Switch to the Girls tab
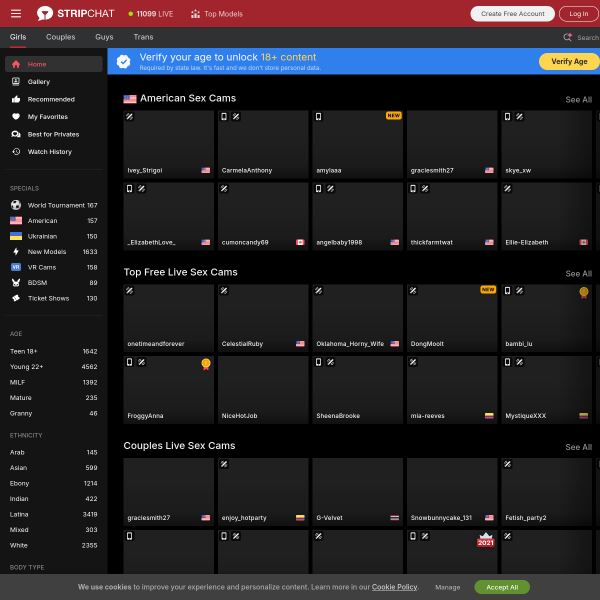This screenshot has height=600, width=600. tap(18, 37)
